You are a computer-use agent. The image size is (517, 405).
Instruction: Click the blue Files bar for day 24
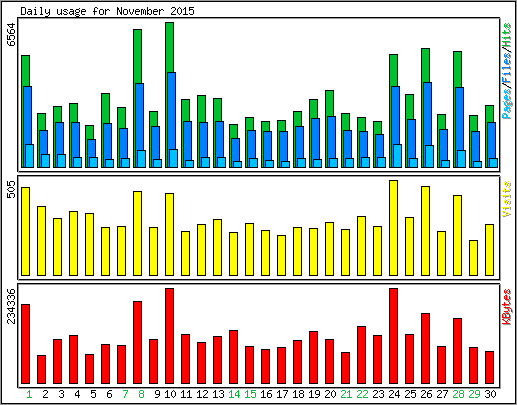395,115
